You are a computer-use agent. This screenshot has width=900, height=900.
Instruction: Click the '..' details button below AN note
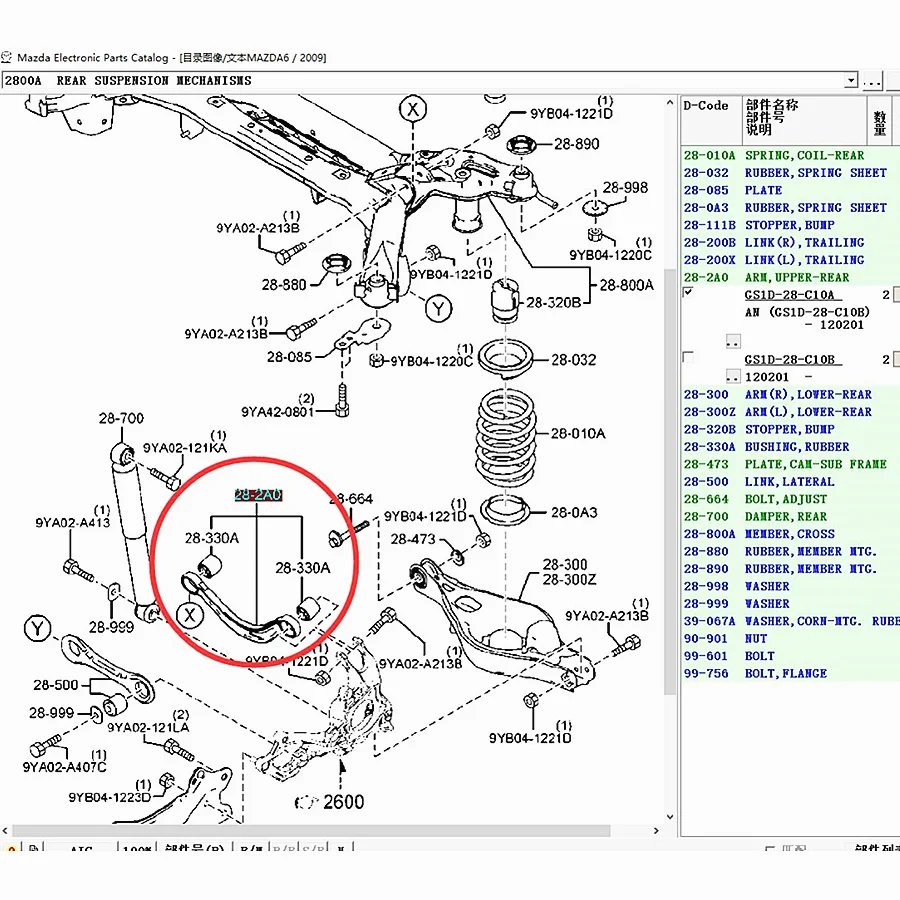click(733, 342)
